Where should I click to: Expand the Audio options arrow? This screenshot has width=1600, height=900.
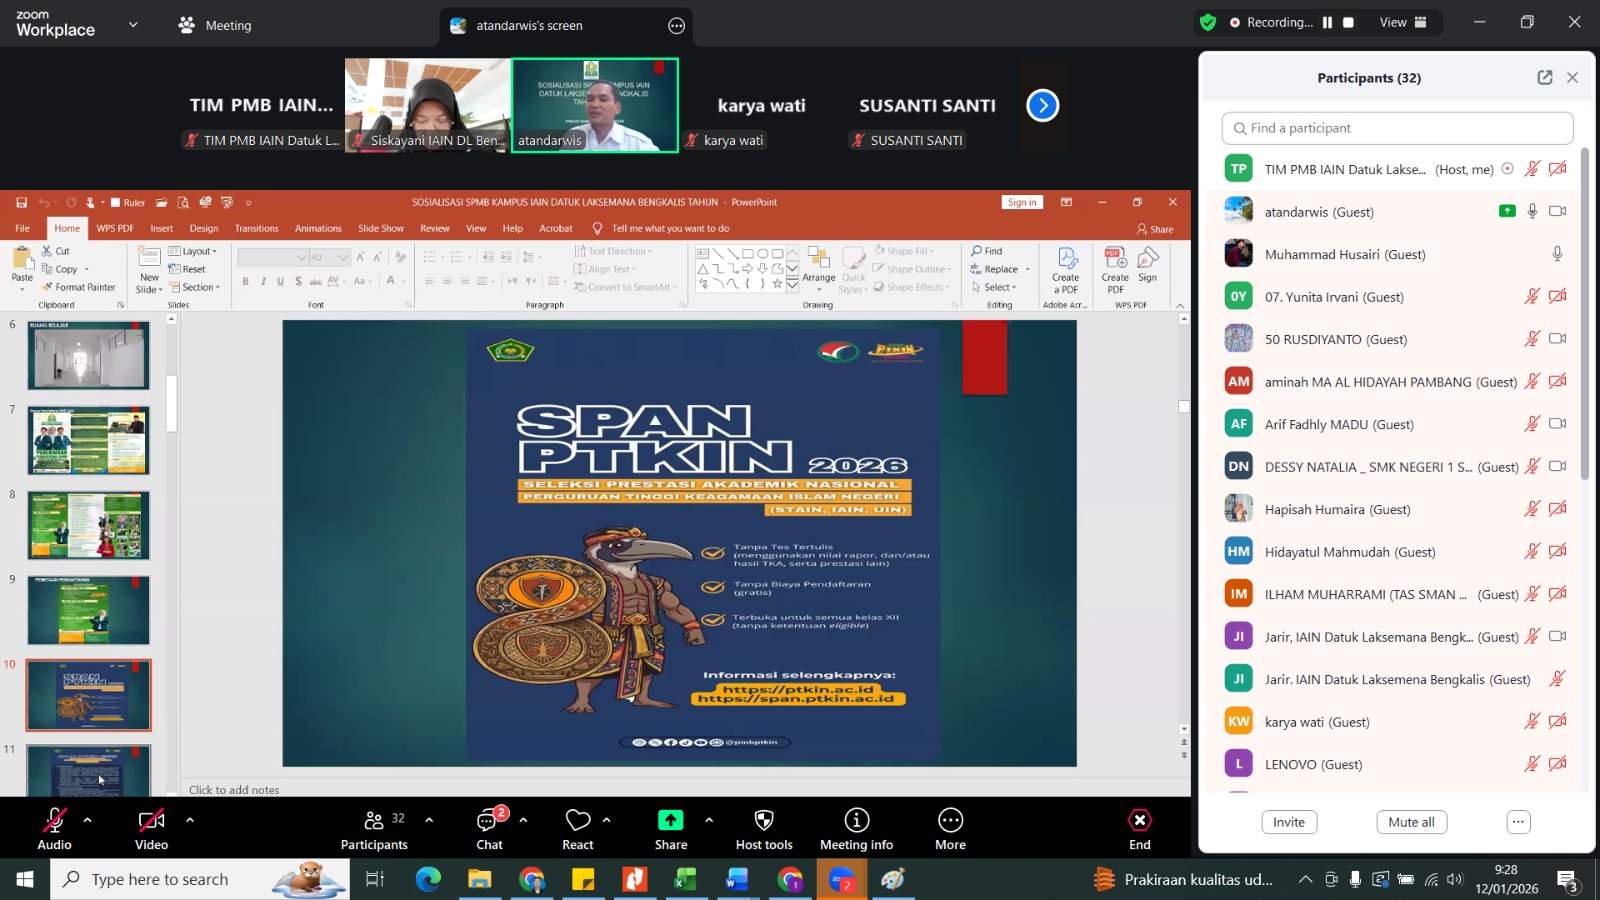[x=88, y=820]
